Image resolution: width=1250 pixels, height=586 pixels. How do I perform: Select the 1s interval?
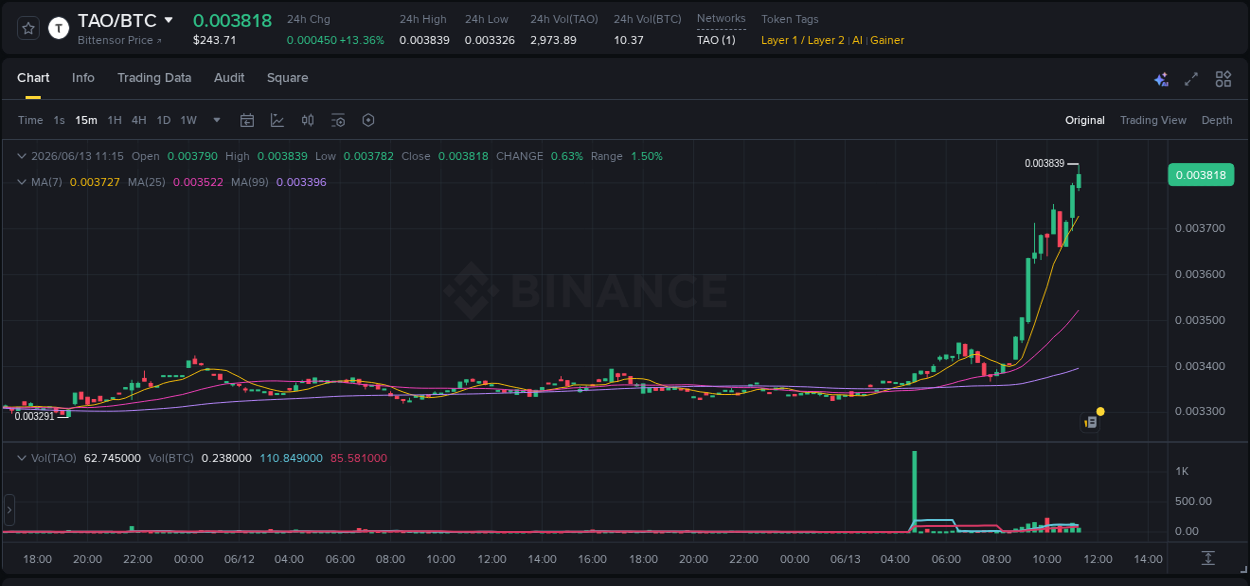pos(59,120)
